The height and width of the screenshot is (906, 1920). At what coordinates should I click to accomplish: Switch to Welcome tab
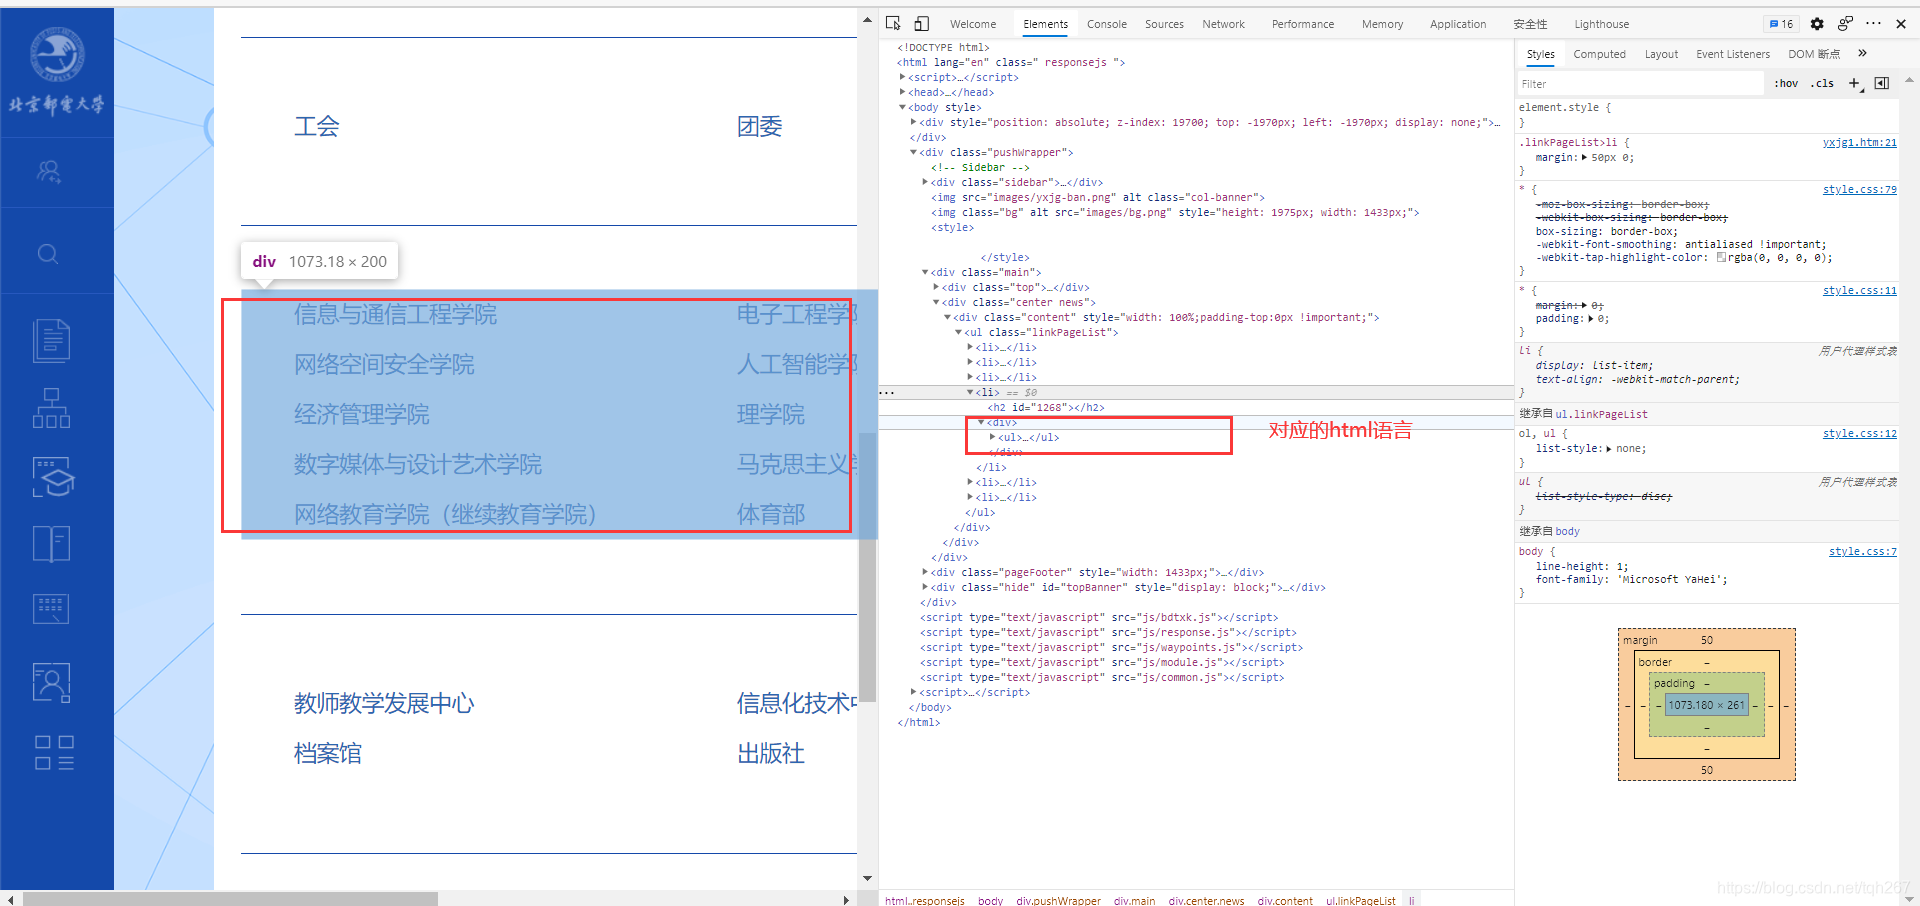pos(972,24)
